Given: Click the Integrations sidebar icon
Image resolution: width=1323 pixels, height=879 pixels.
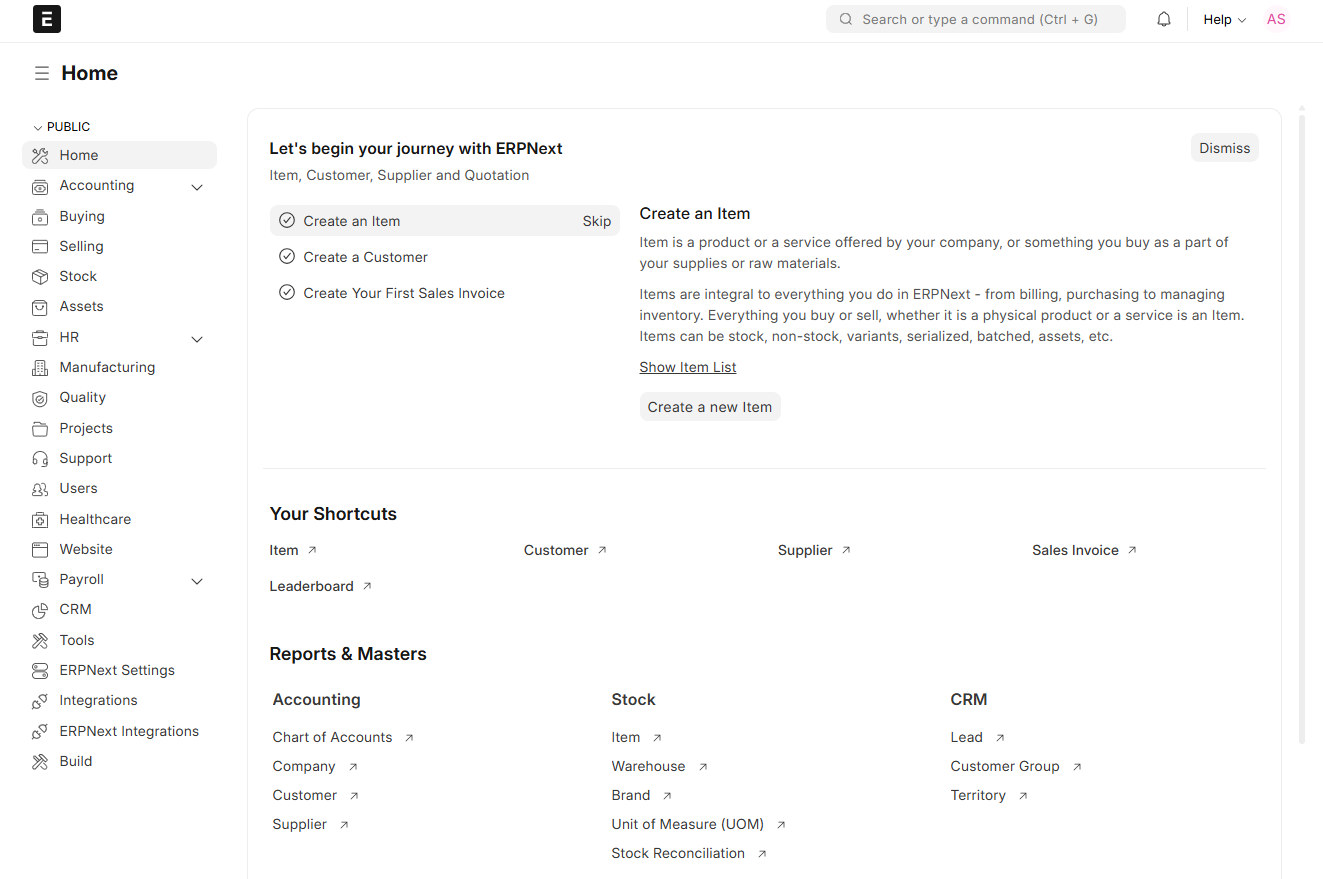Looking at the screenshot, I should 40,701.
